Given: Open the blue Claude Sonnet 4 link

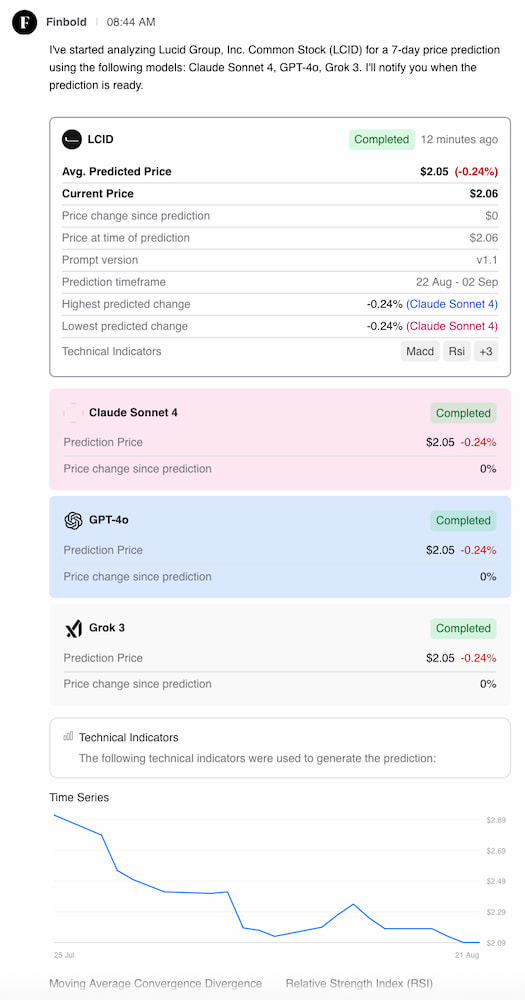Looking at the screenshot, I should pyautogui.click(x=452, y=304).
